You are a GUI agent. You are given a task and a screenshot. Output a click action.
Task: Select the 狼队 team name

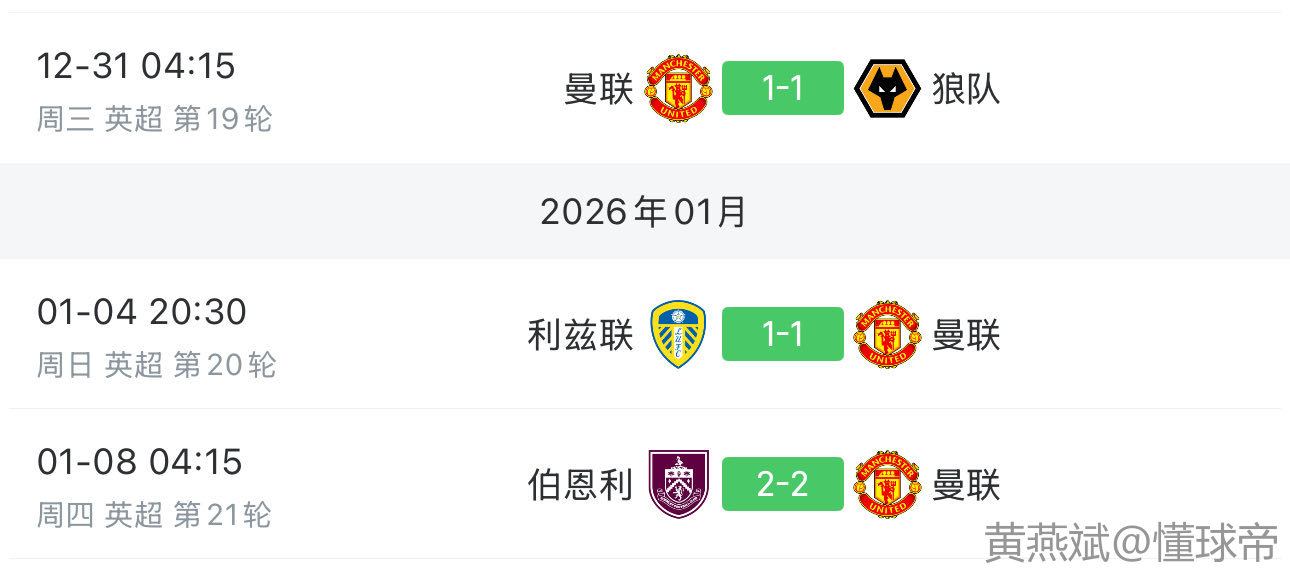[x=966, y=89]
